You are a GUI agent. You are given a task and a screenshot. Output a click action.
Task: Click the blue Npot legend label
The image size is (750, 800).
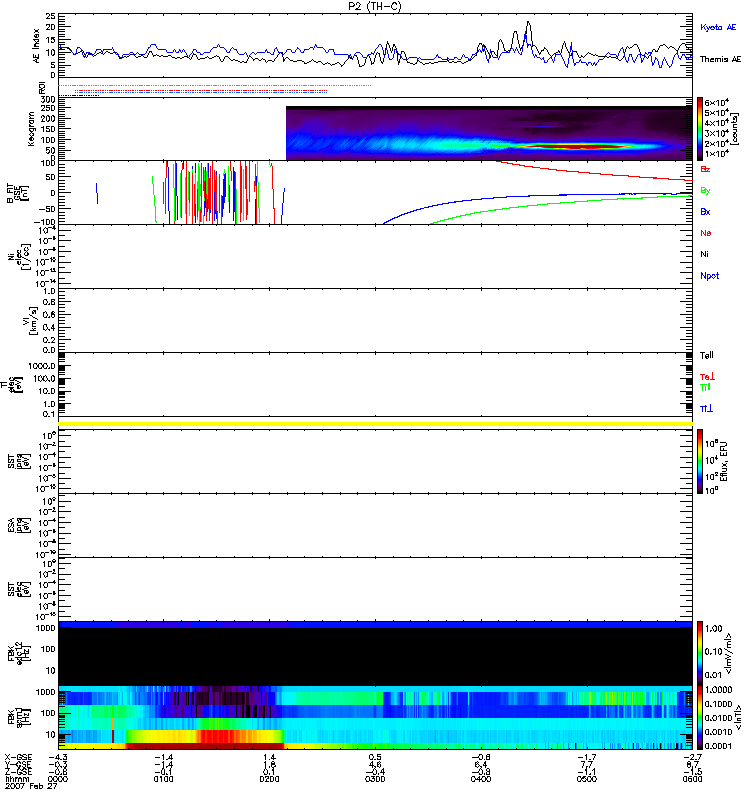point(709,276)
